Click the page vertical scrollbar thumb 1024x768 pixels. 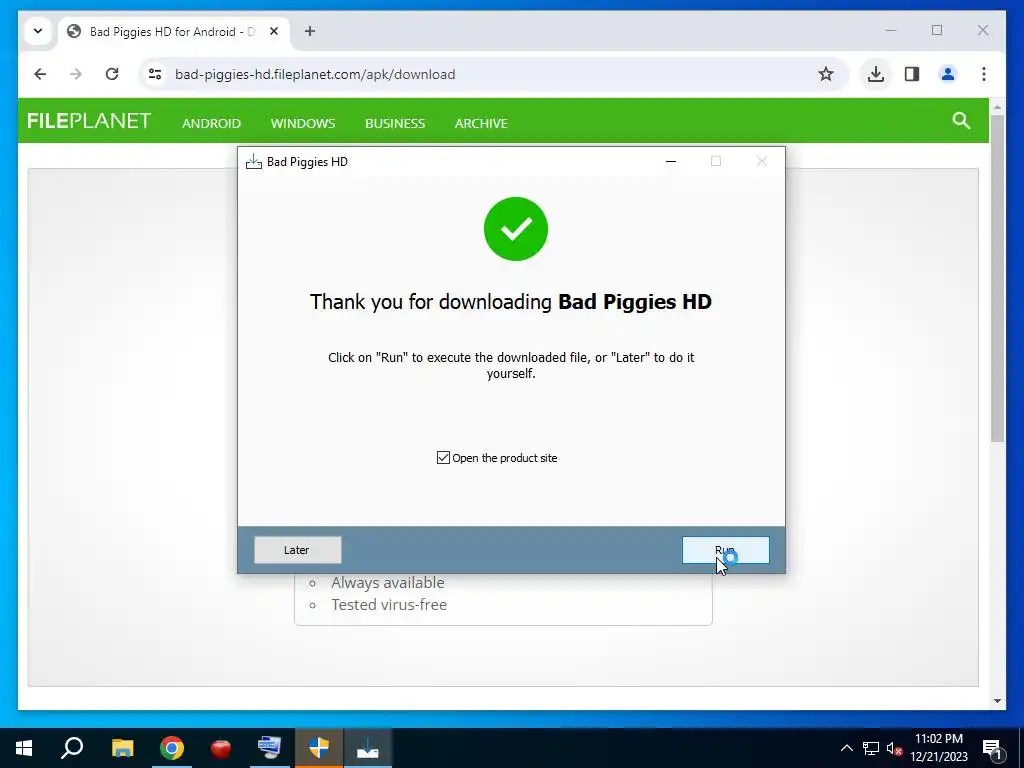pyautogui.click(x=997, y=278)
